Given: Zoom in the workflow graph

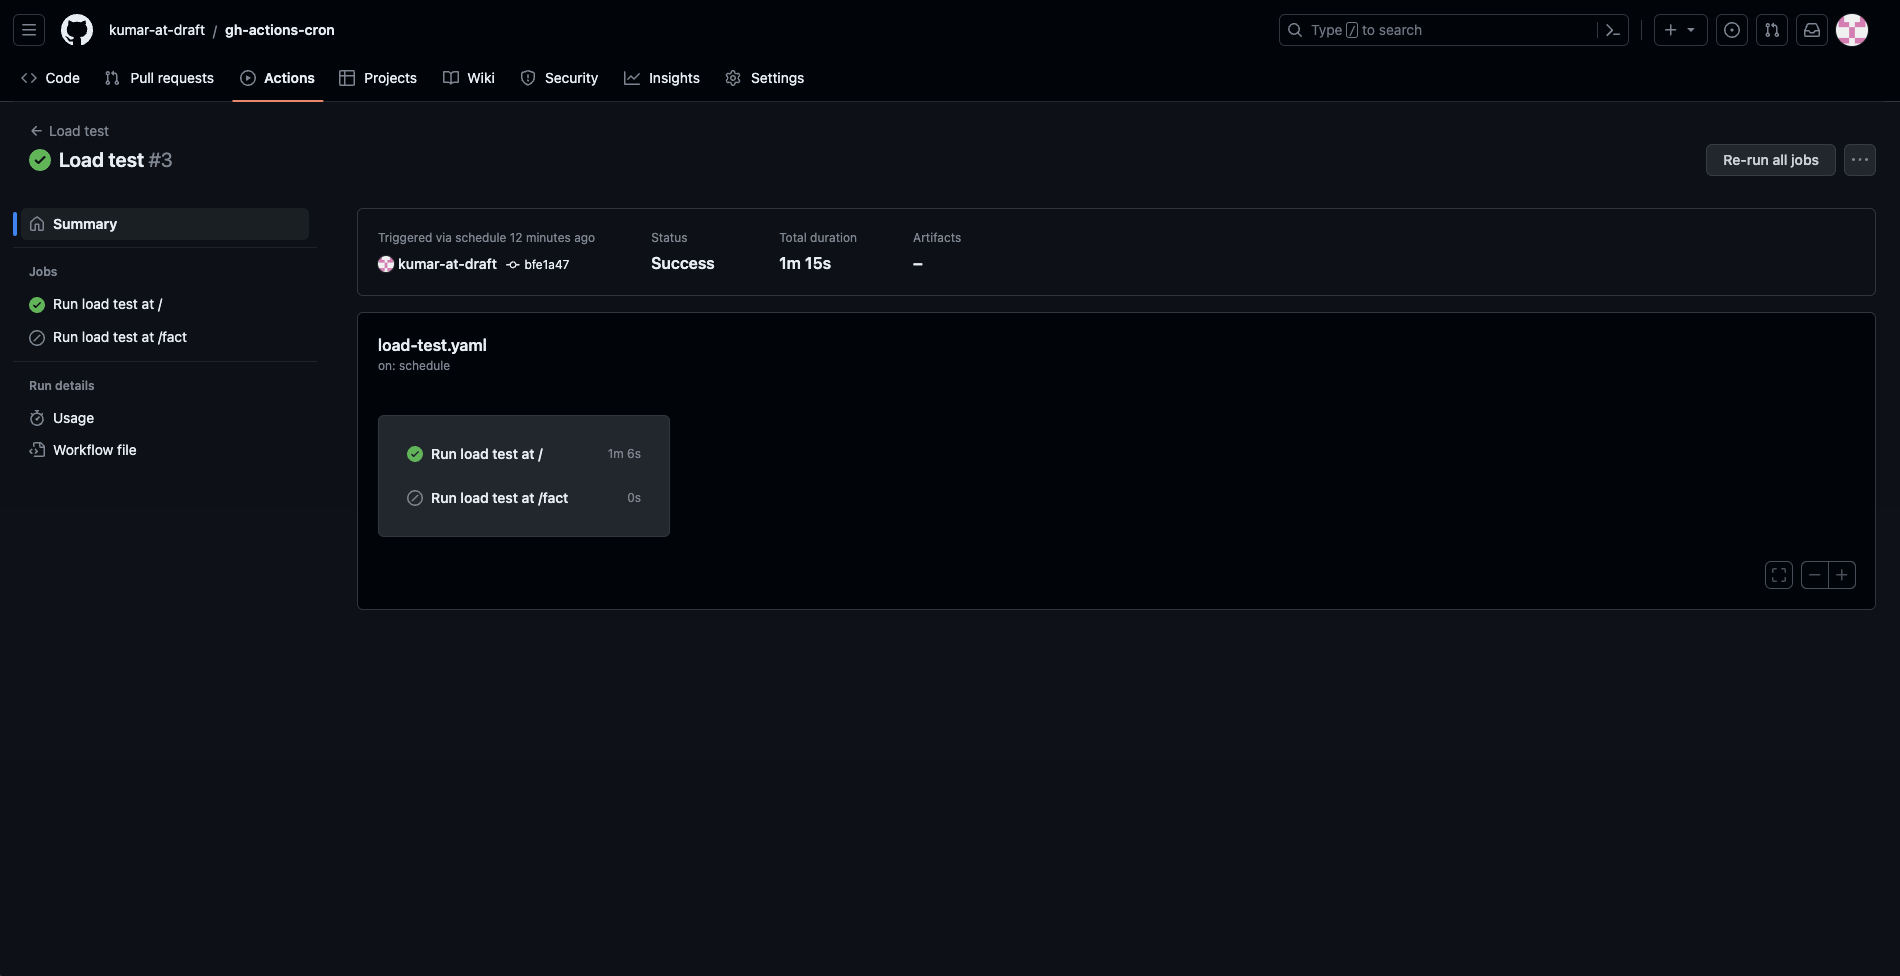Looking at the screenshot, I should (1842, 575).
